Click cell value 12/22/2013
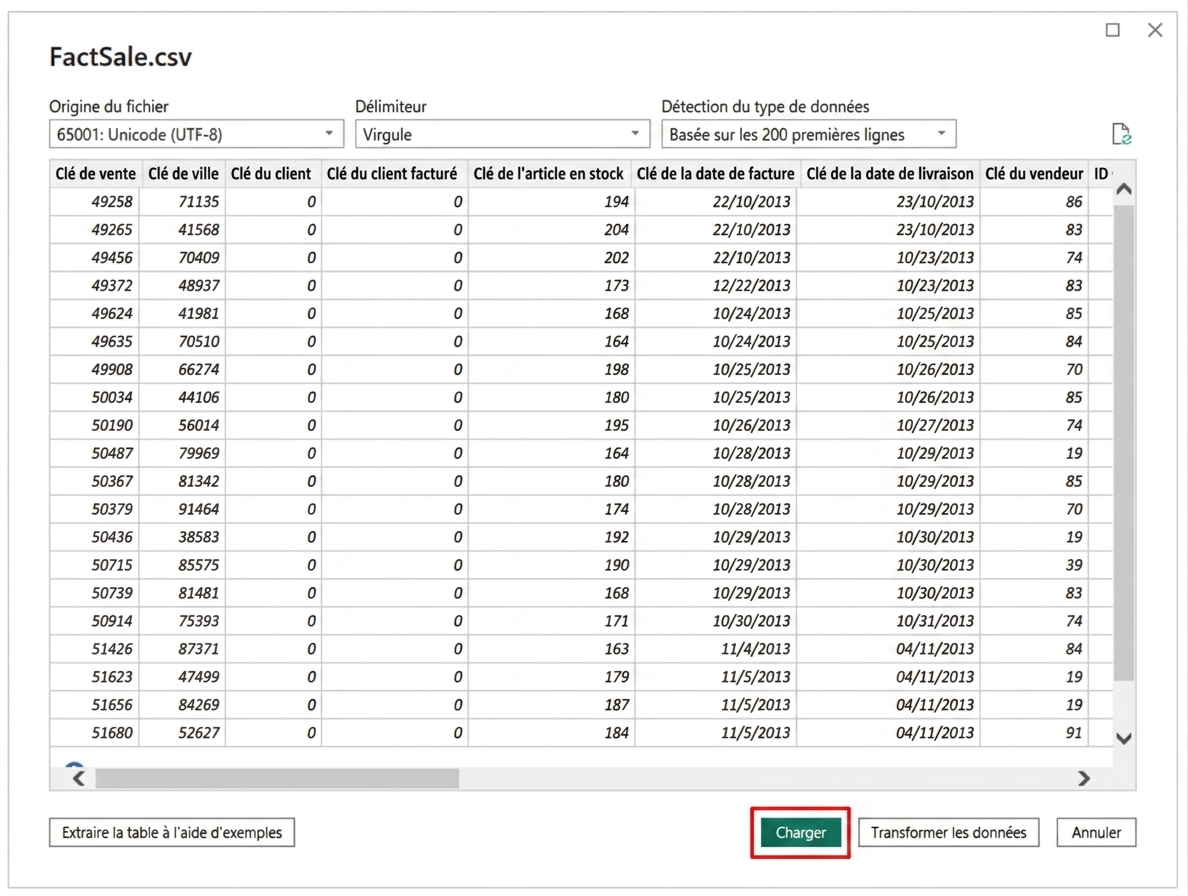 coord(751,286)
